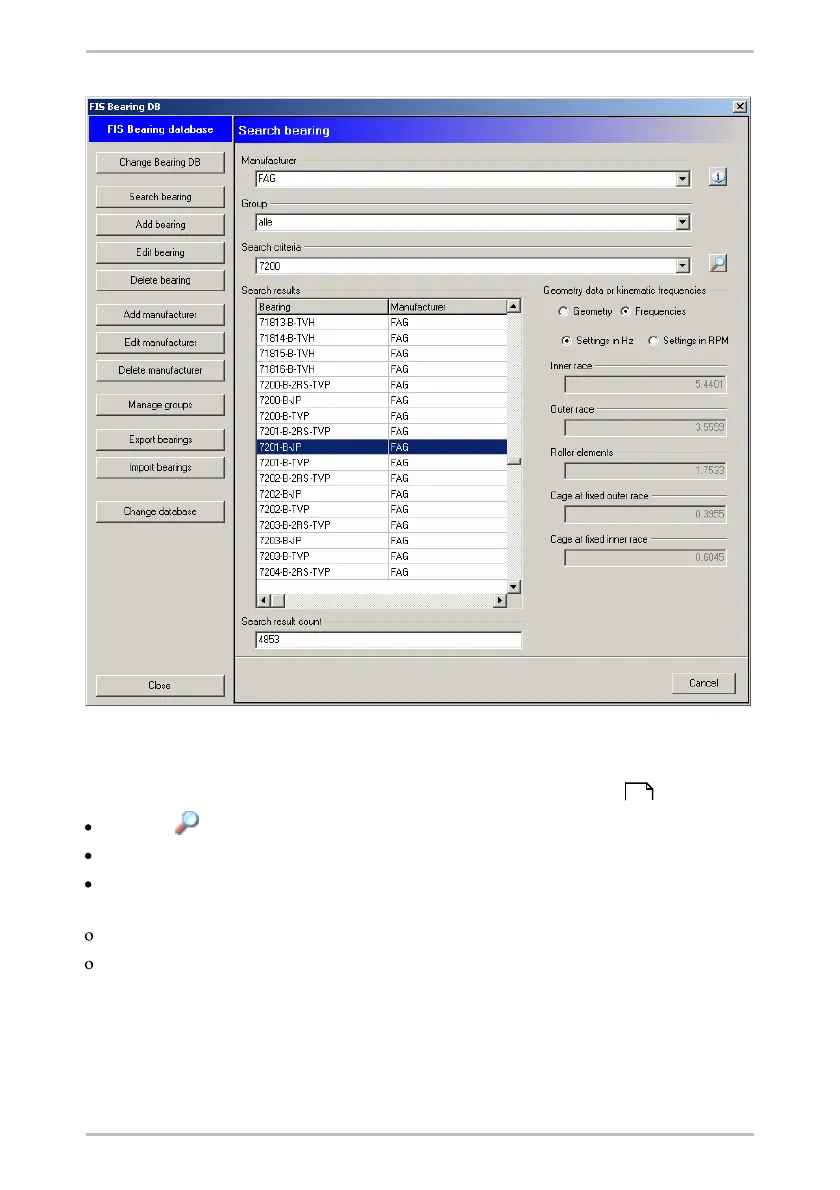Viewport: 840px width, 1190px height.
Task: Expand the Search criteria dropdown arrow
Action: 683,266
